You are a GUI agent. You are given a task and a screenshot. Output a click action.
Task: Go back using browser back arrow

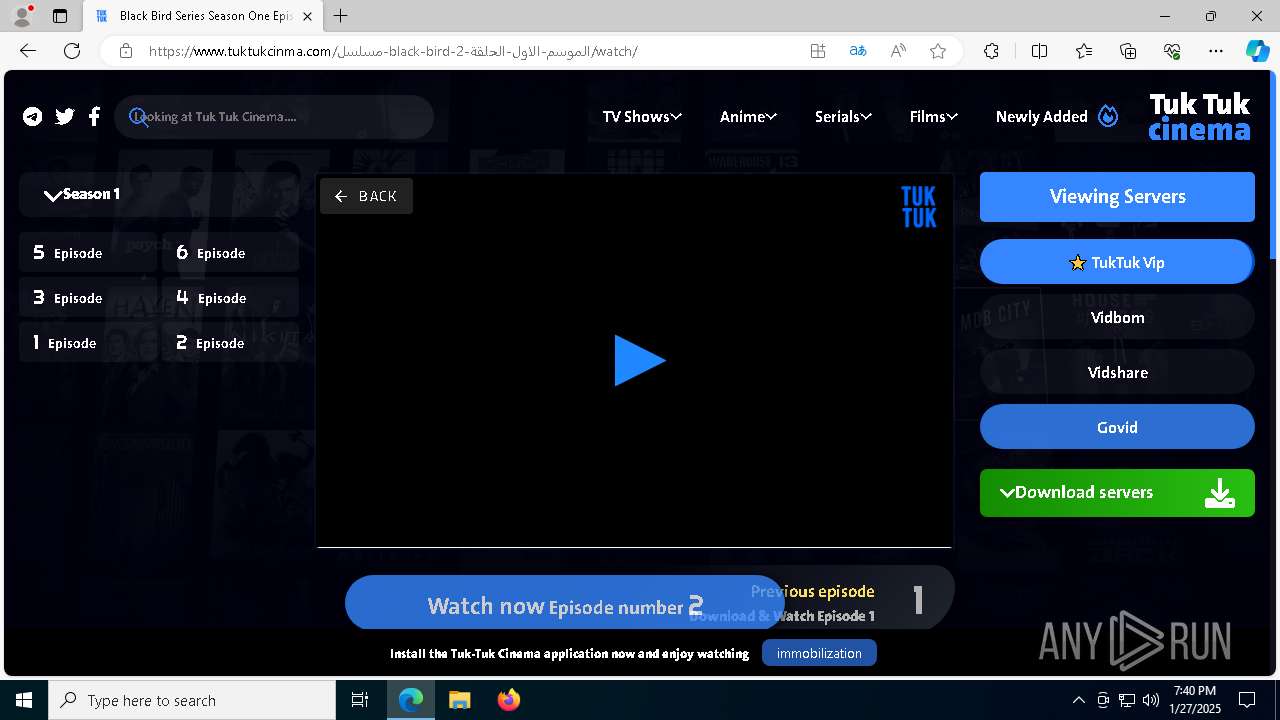click(28, 51)
